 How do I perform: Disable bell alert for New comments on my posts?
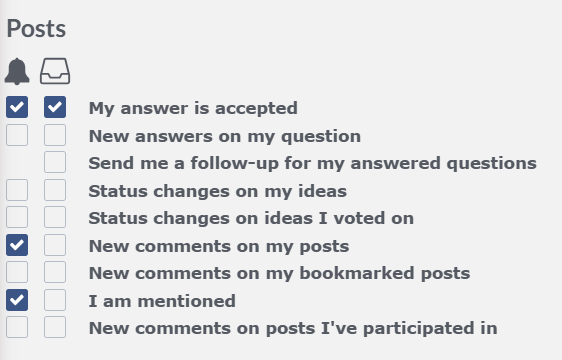[x=17, y=245]
